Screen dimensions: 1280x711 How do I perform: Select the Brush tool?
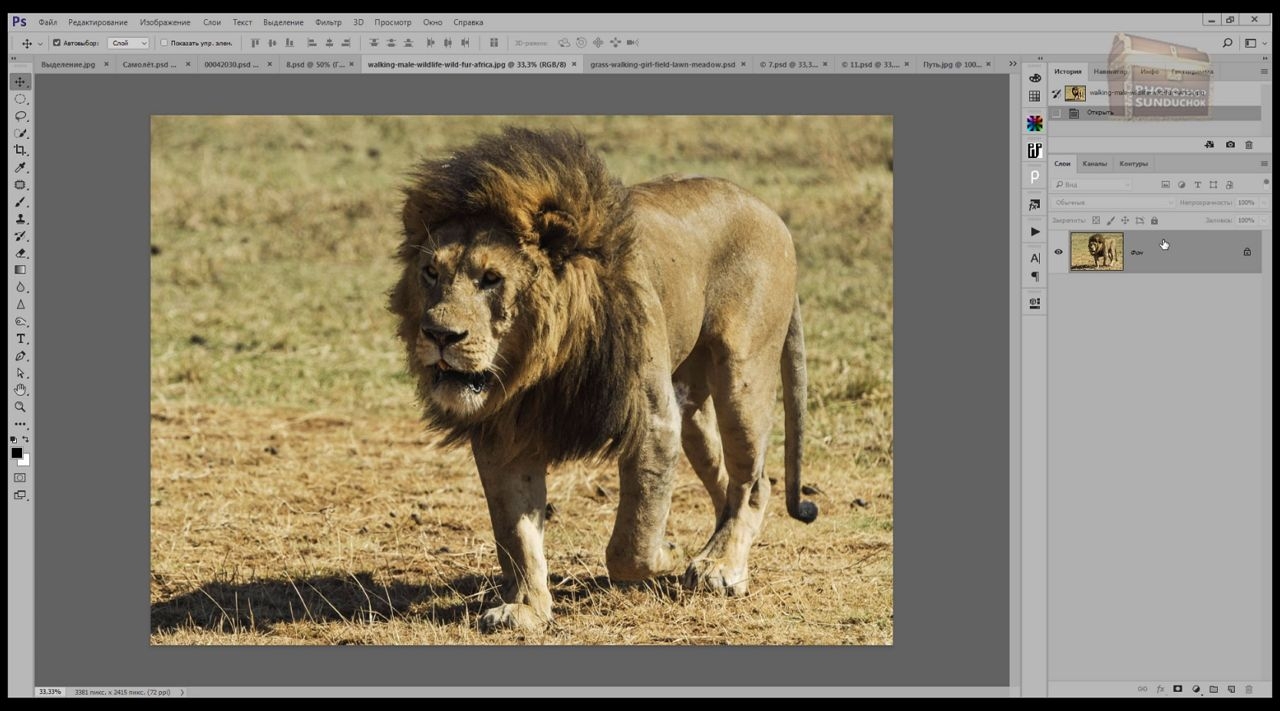point(20,202)
